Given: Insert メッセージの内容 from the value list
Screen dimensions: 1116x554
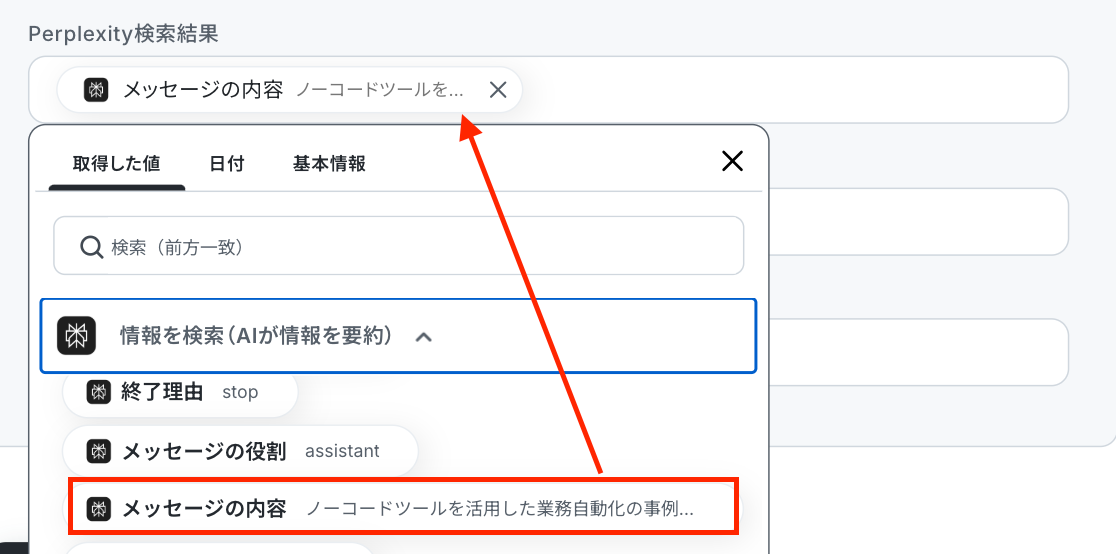Looking at the screenshot, I should pos(400,509).
